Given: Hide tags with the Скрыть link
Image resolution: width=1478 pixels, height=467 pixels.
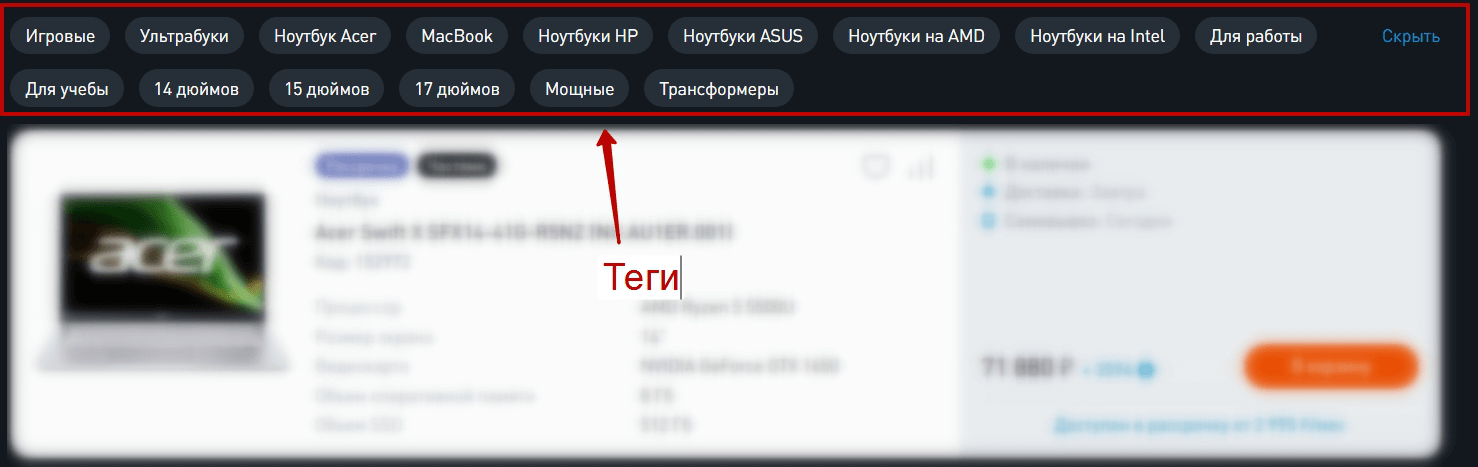Looking at the screenshot, I should click(x=1411, y=37).
